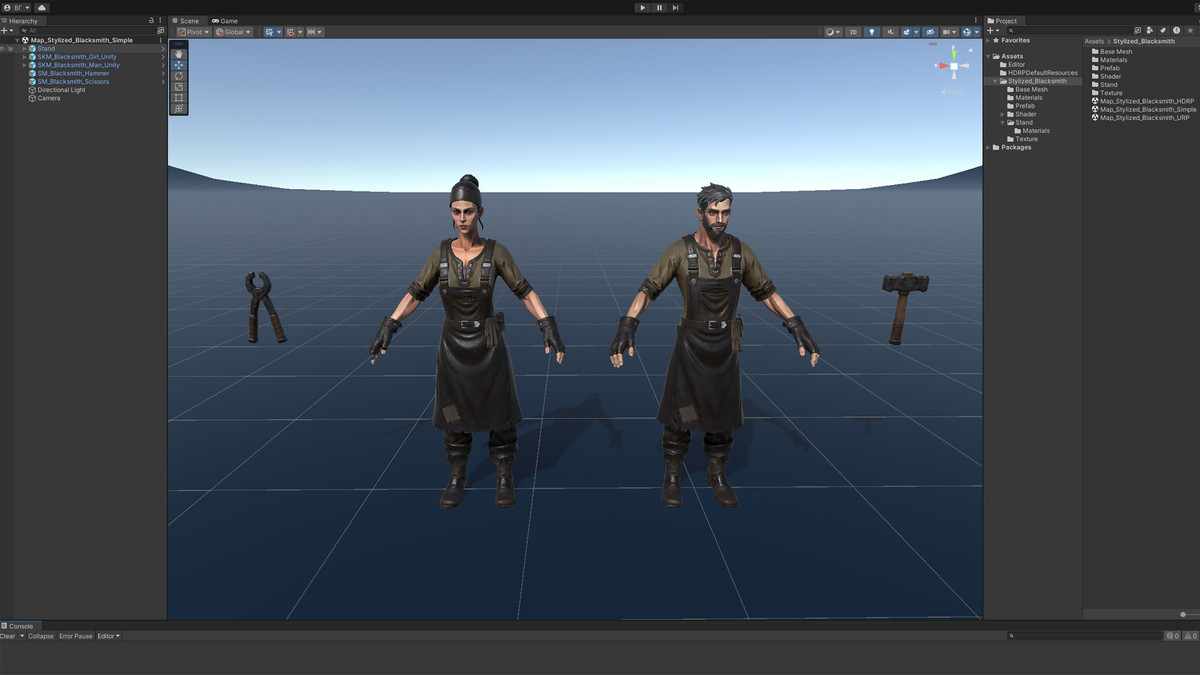This screenshot has height=675, width=1200.
Task: Select the Move tool
Action: (179, 65)
